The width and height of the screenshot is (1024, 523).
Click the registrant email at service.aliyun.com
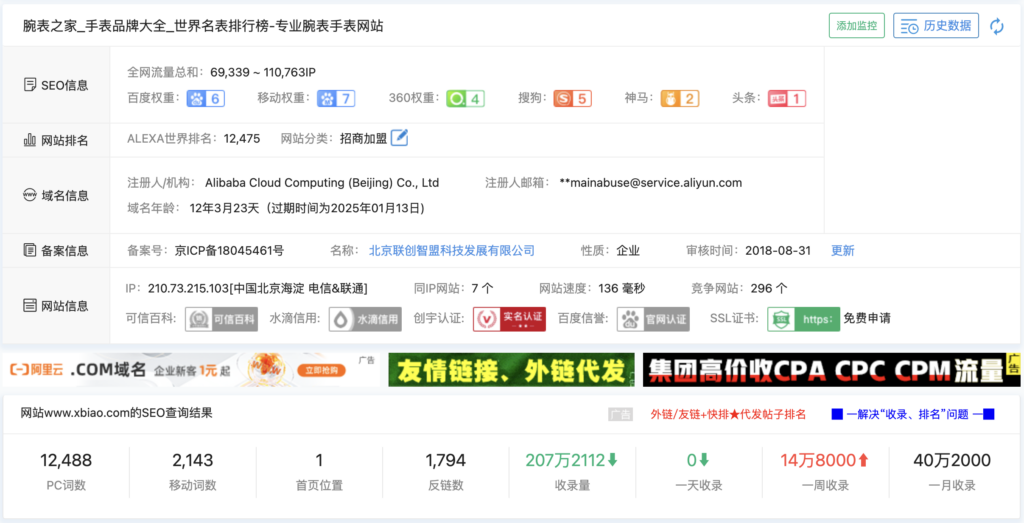(x=651, y=183)
